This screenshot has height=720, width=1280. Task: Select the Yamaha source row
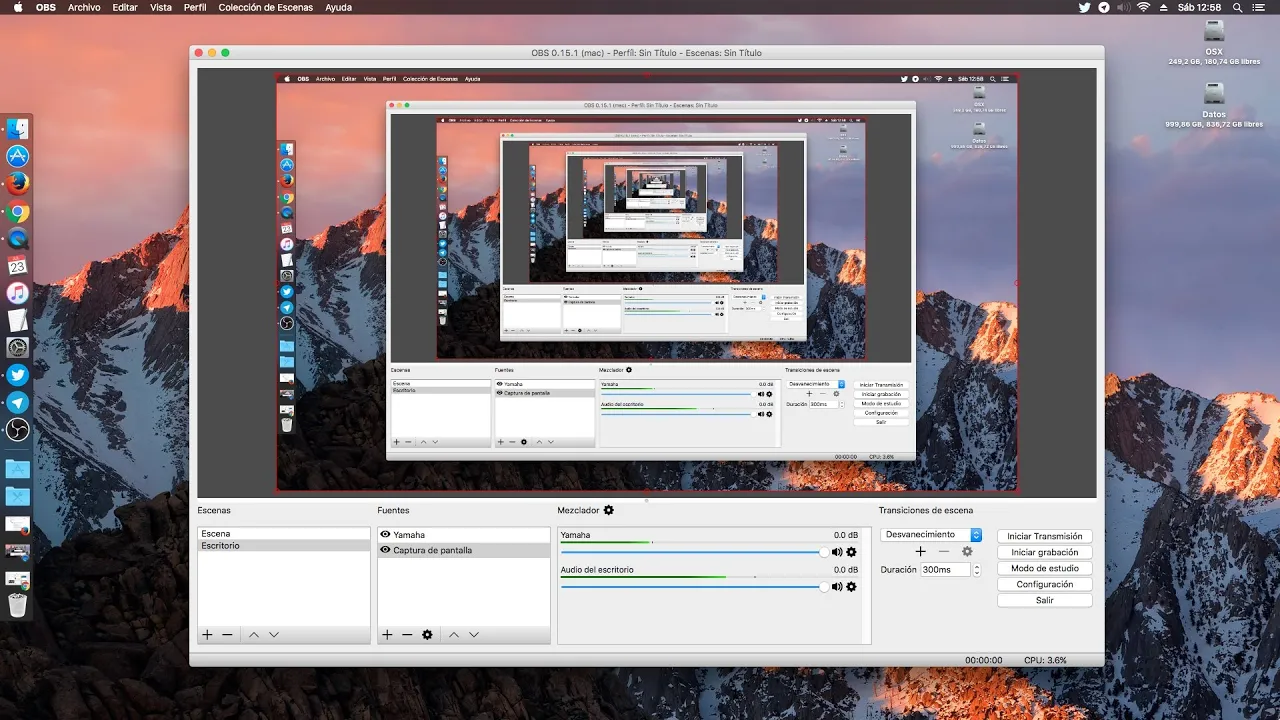pyautogui.click(x=464, y=535)
